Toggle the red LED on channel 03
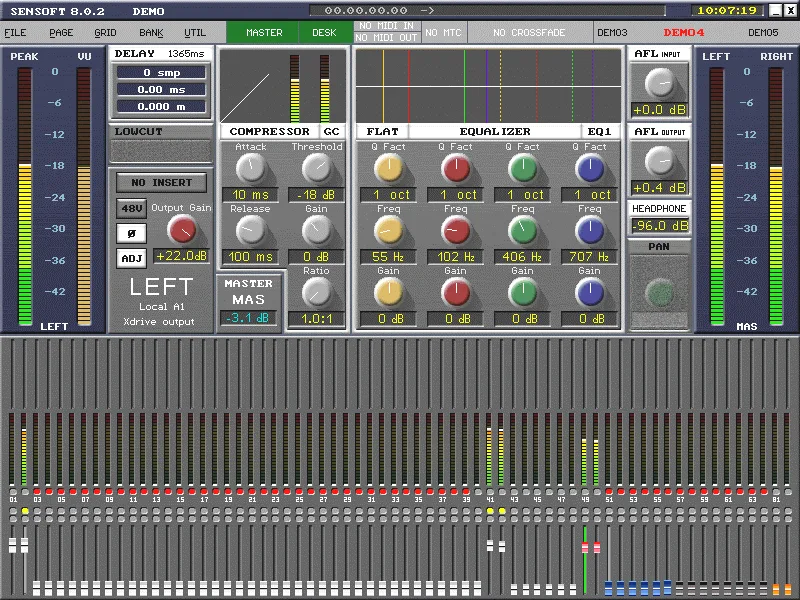 point(37,492)
